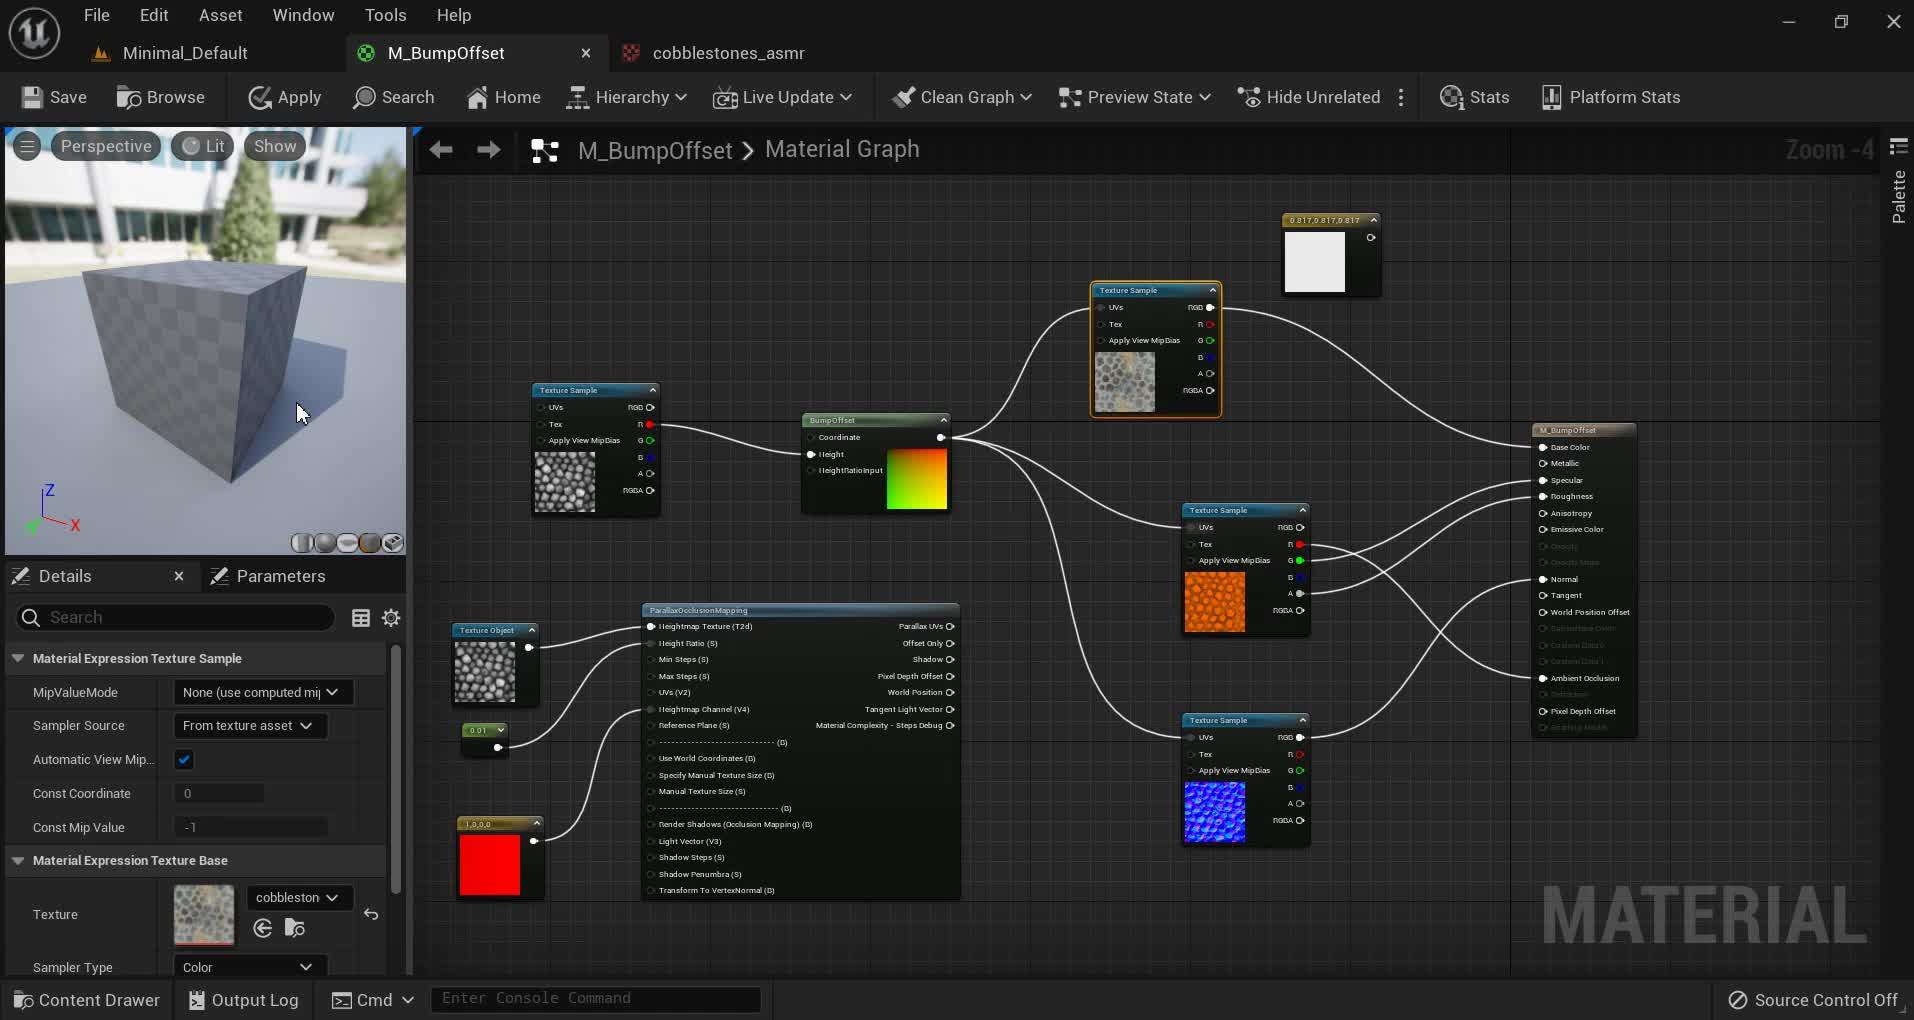
Task: Open material Stats
Action: [x=1473, y=96]
